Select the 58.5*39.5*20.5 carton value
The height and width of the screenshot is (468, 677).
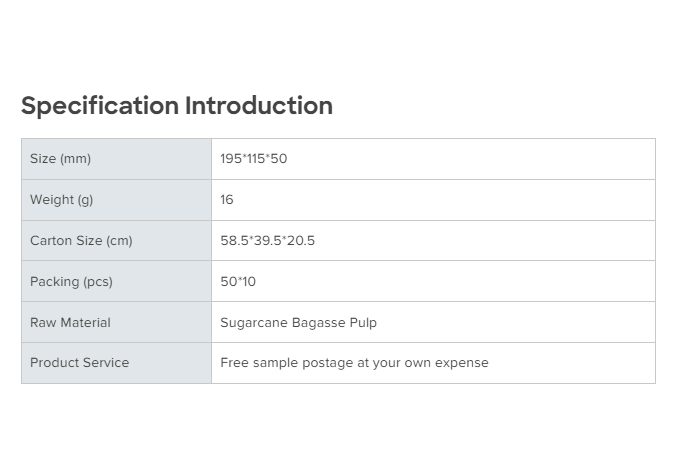click(x=267, y=241)
